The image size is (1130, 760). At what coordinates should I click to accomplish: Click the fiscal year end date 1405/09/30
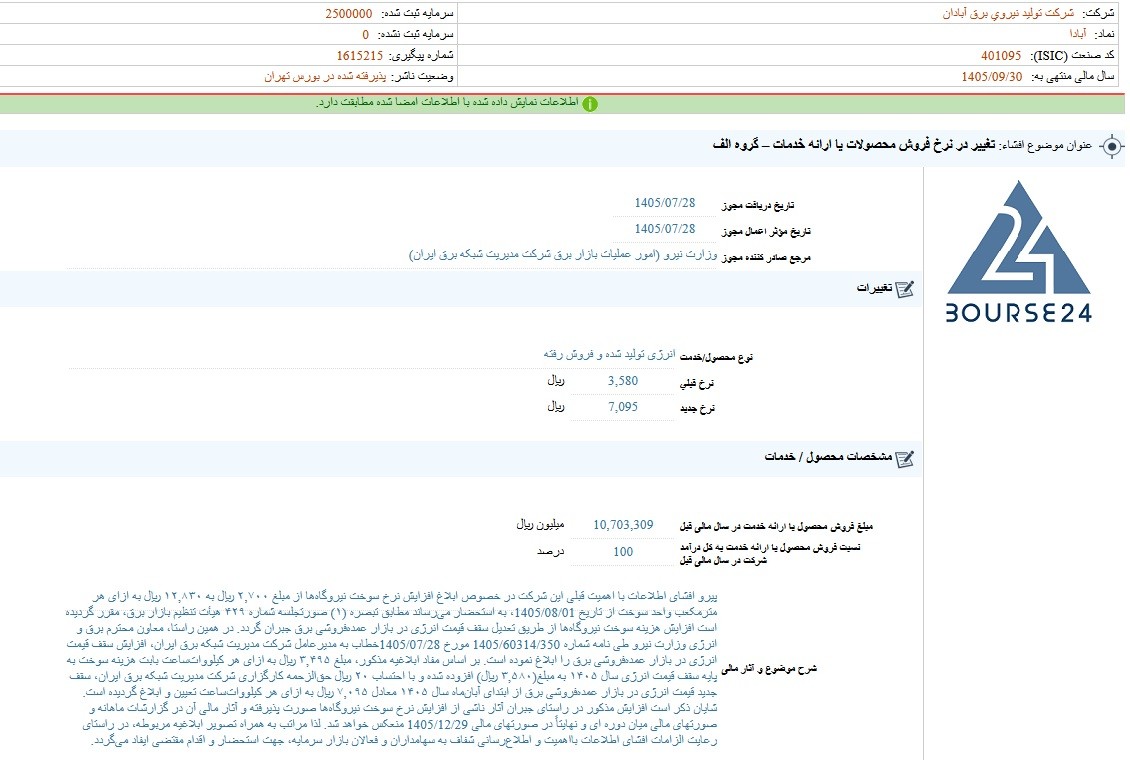(x=992, y=76)
